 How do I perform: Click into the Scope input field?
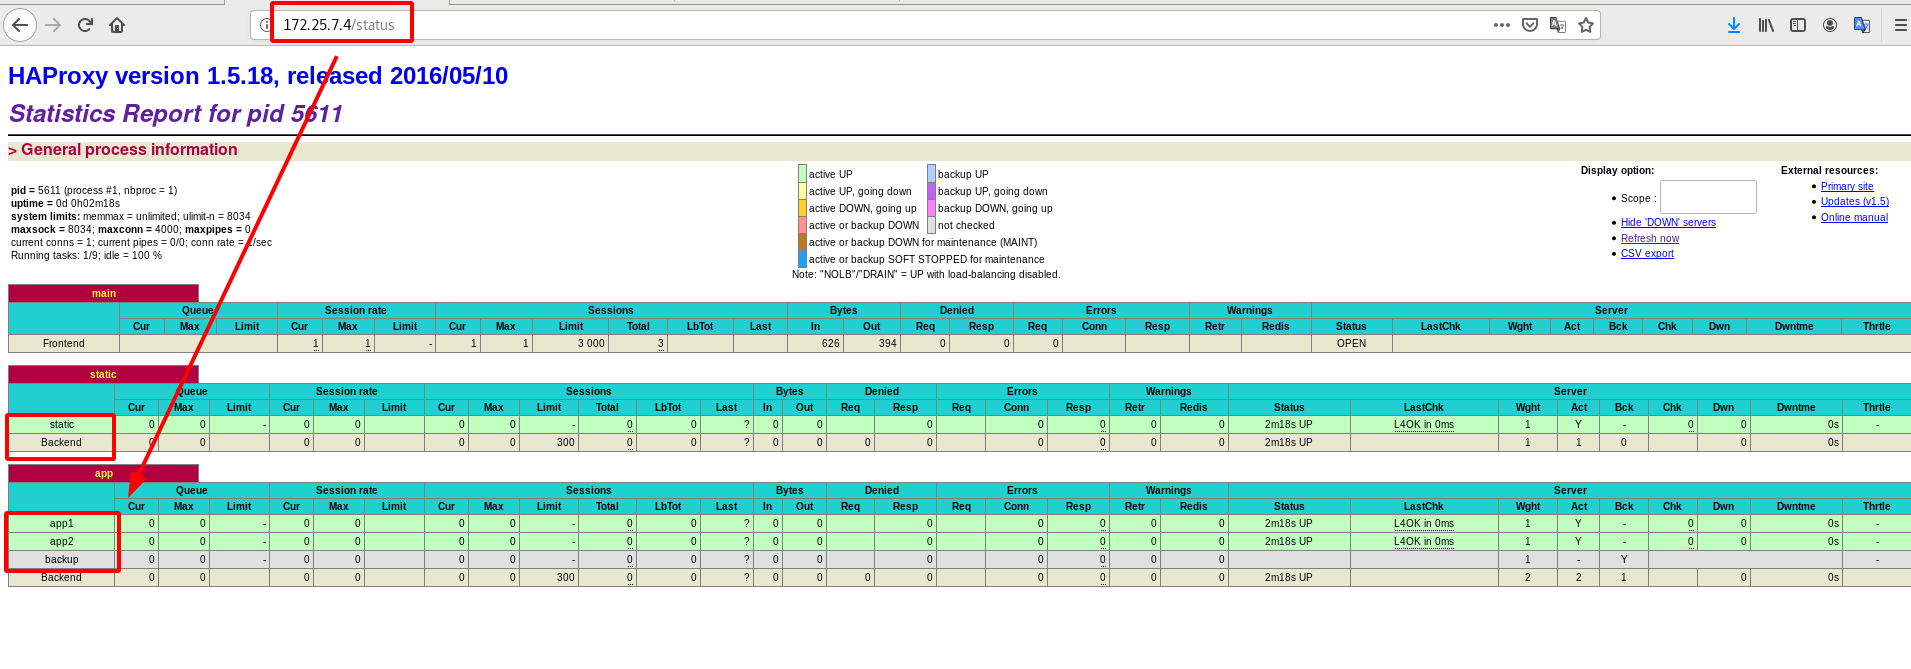pos(1708,197)
